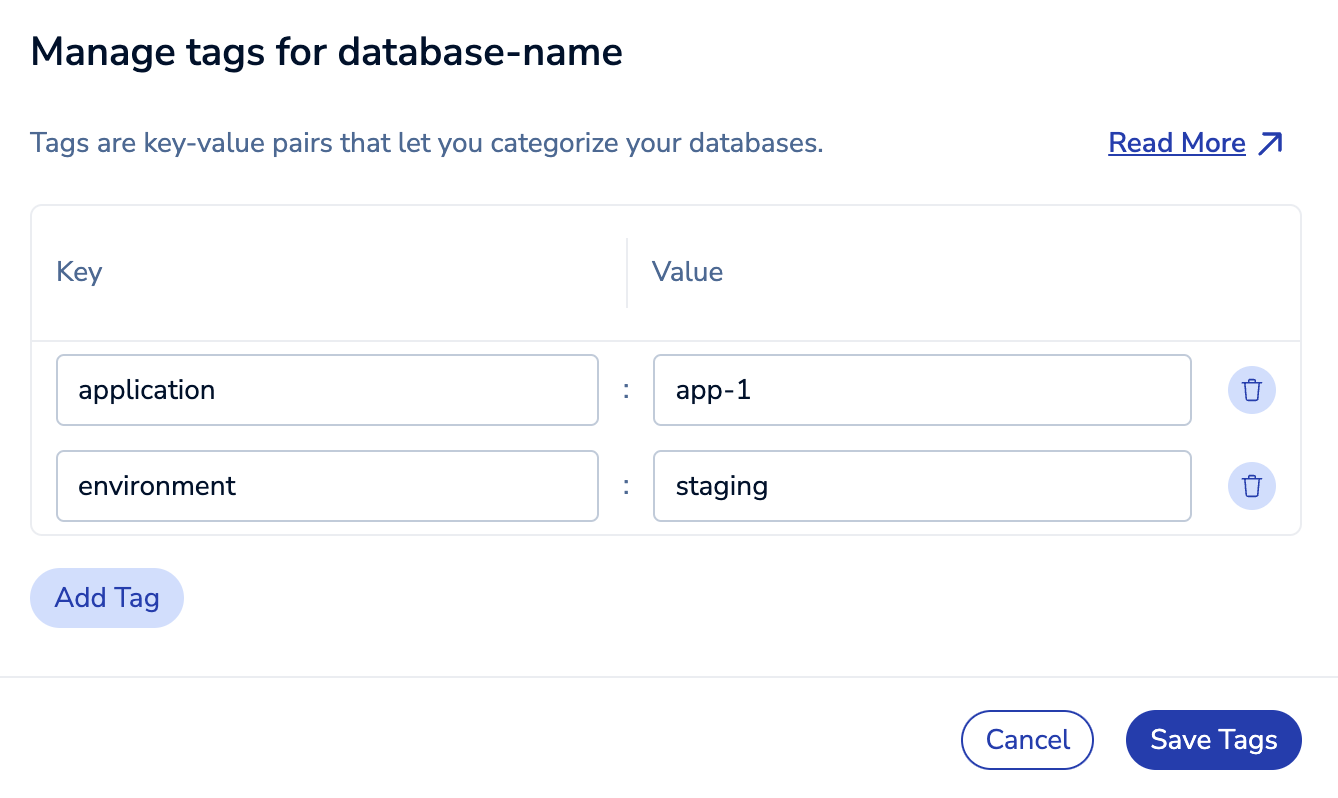Click the 'application' key input field

coord(327,390)
